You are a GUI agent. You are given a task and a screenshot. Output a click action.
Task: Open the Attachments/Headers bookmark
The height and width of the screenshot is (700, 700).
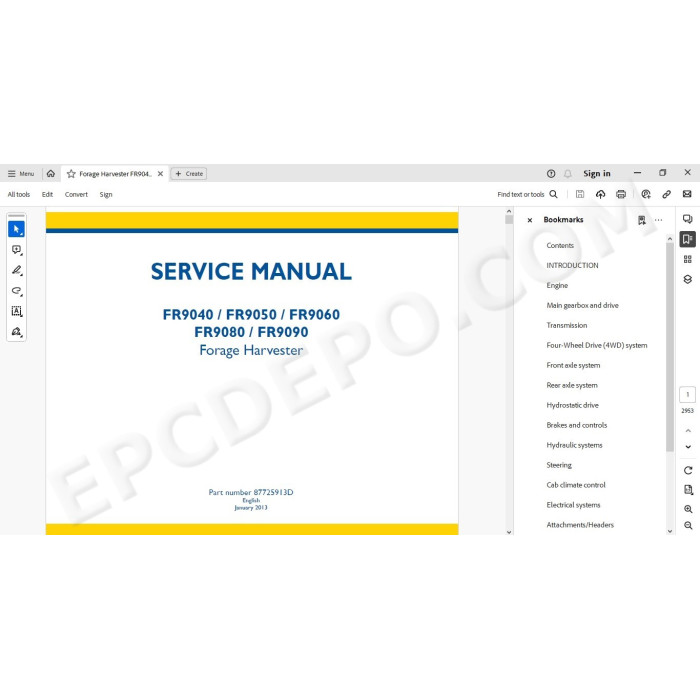[x=580, y=525]
